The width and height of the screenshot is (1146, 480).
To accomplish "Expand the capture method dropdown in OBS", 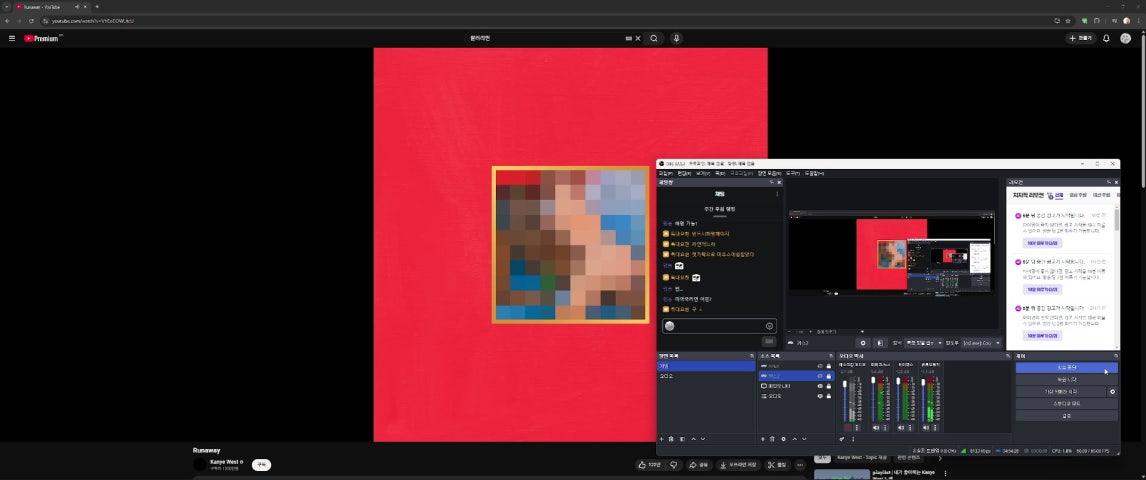I will [922, 343].
